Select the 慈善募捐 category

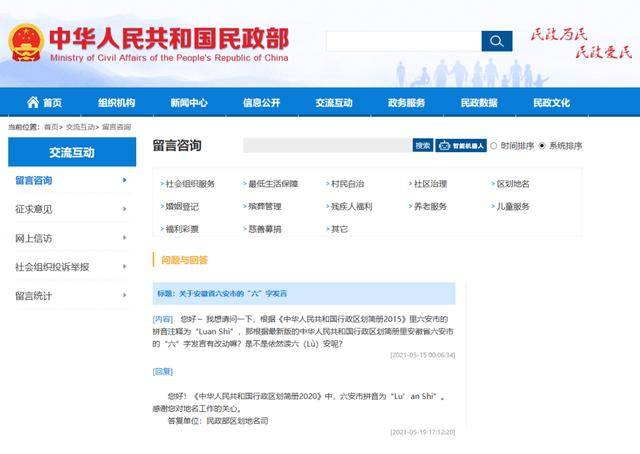click(265, 229)
